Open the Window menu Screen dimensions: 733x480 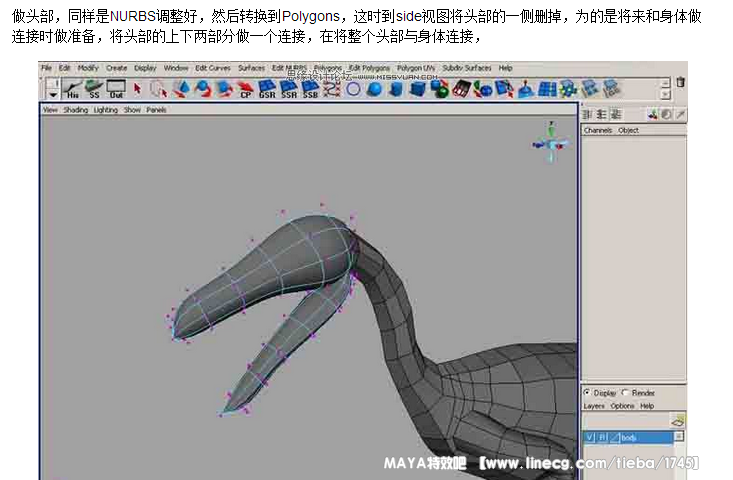(176, 68)
